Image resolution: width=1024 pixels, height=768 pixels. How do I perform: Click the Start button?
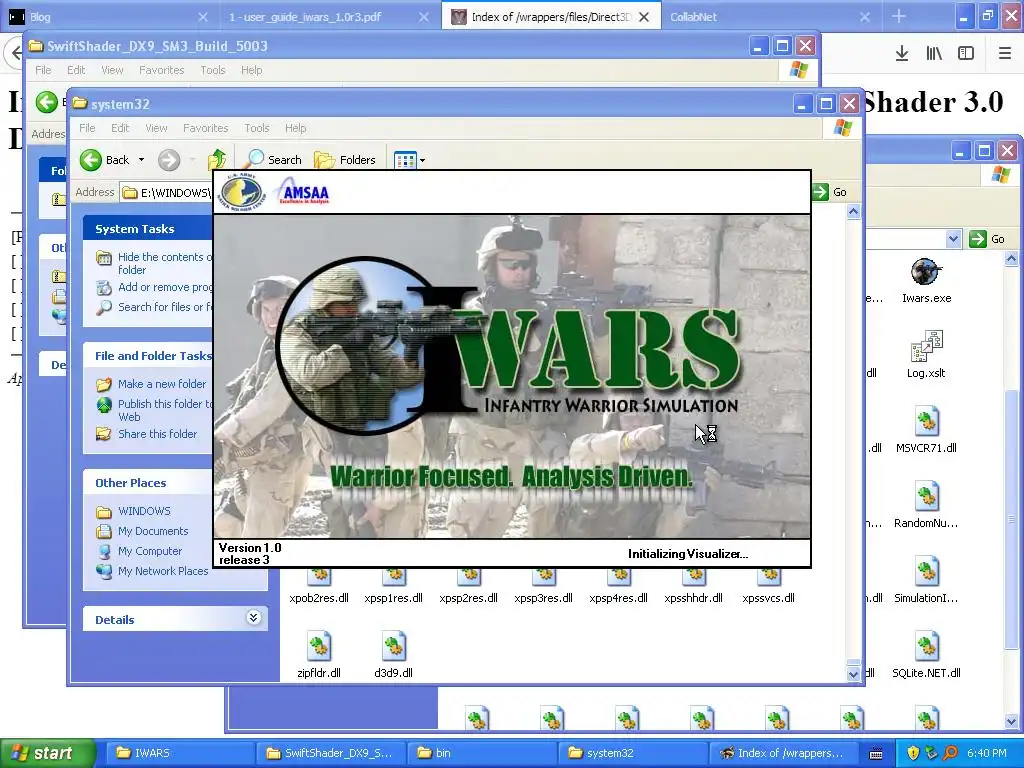click(x=48, y=753)
